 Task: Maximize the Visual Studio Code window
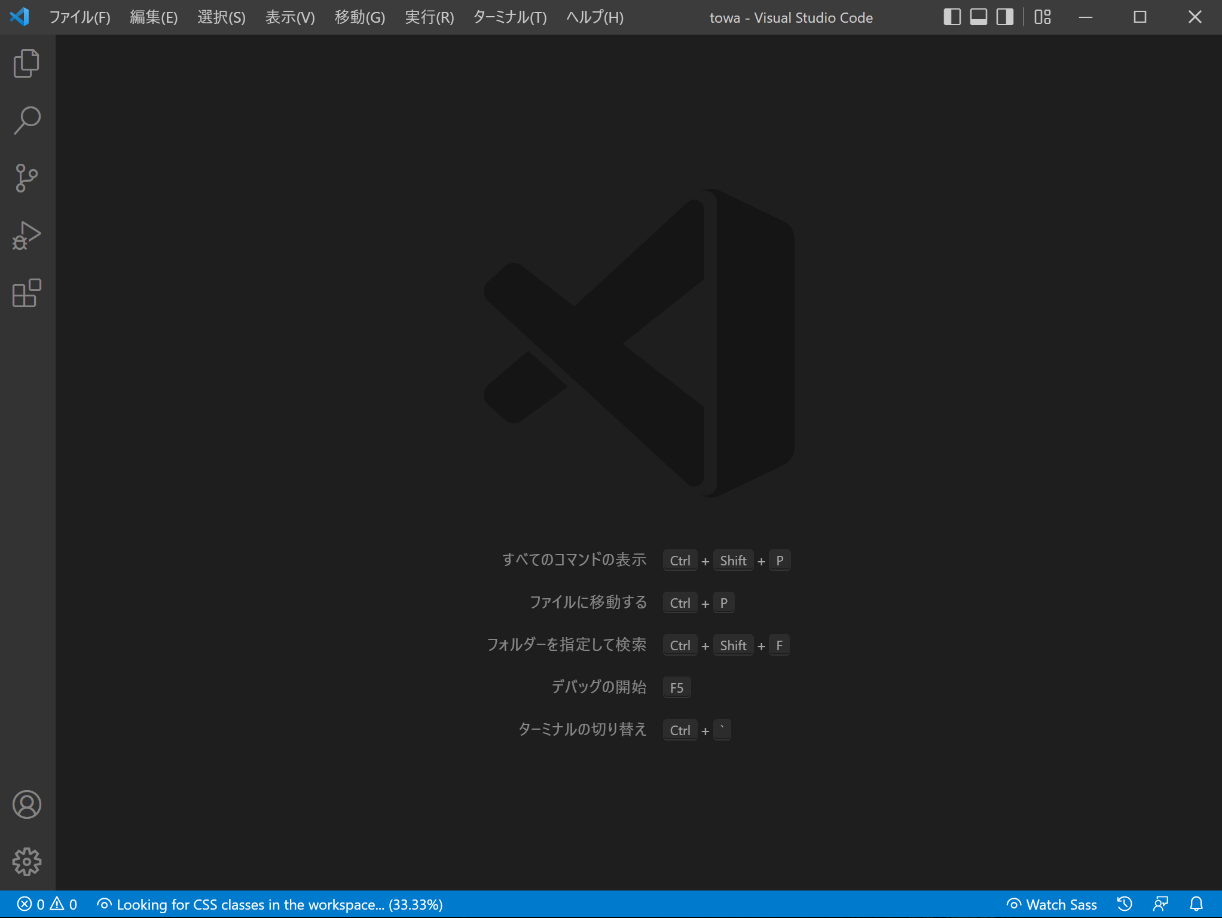[1140, 17]
